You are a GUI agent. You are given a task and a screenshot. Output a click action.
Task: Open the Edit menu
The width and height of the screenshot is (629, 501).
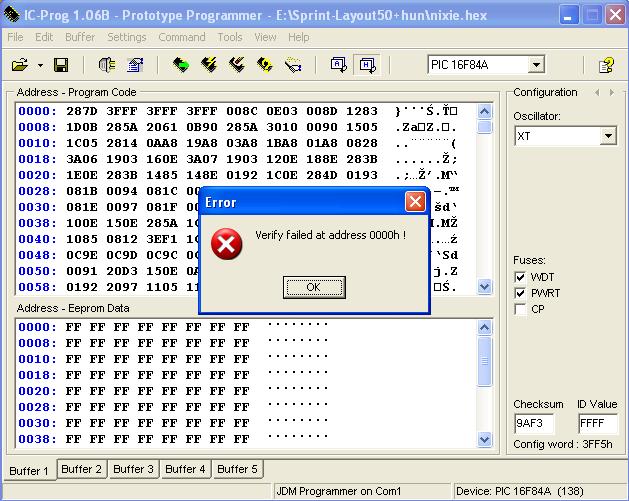point(44,37)
